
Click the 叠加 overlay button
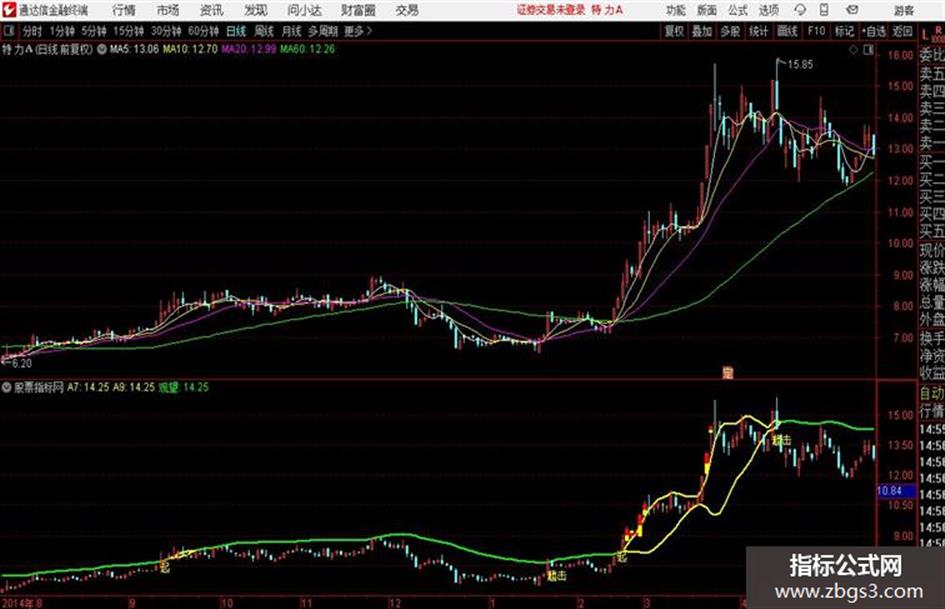click(702, 31)
